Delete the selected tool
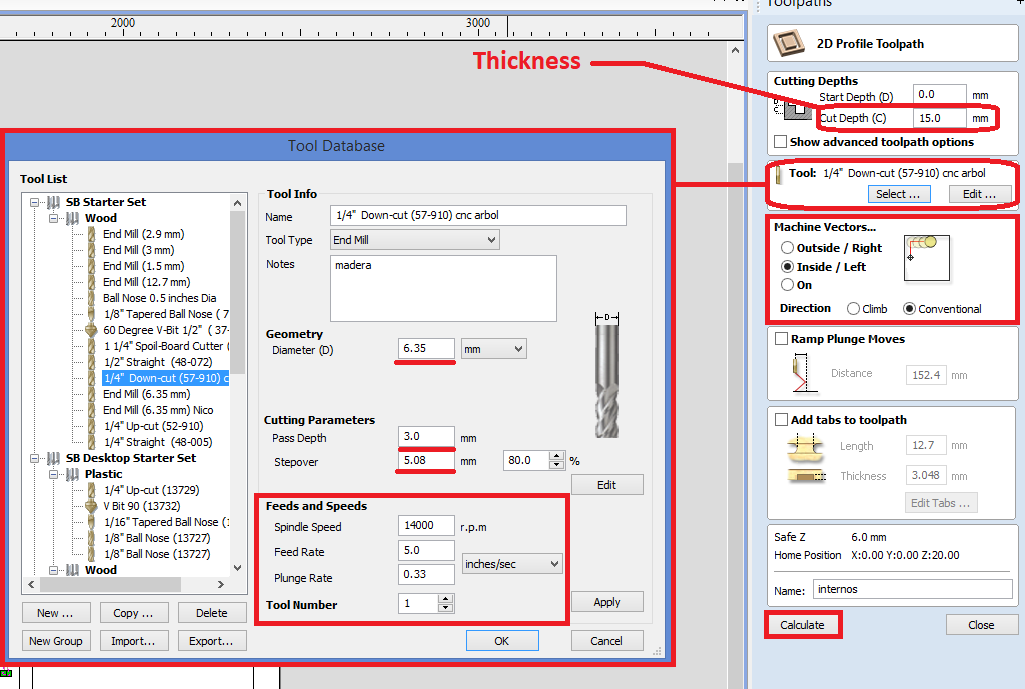This screenshot has height=689, width=1025. [x=212, y=613]
